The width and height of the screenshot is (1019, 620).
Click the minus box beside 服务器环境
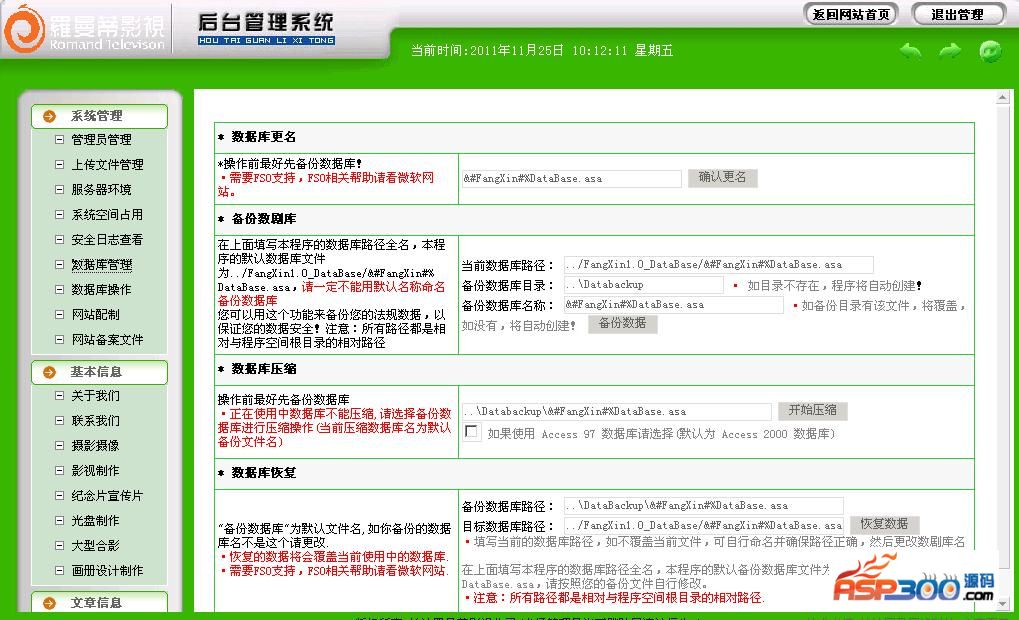click(59, 189)
